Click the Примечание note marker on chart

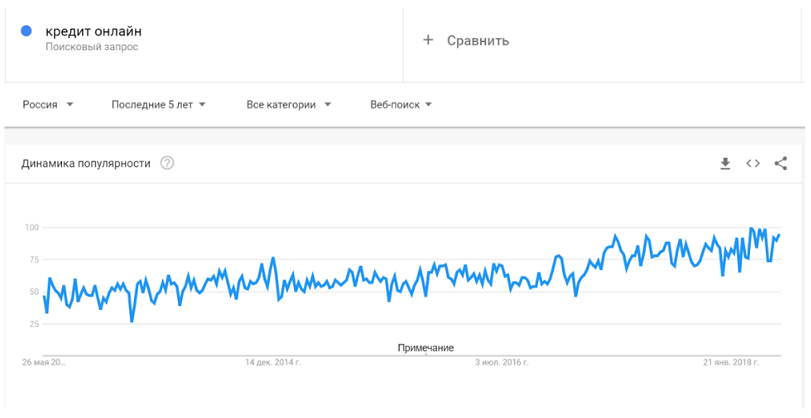point(426,348)
